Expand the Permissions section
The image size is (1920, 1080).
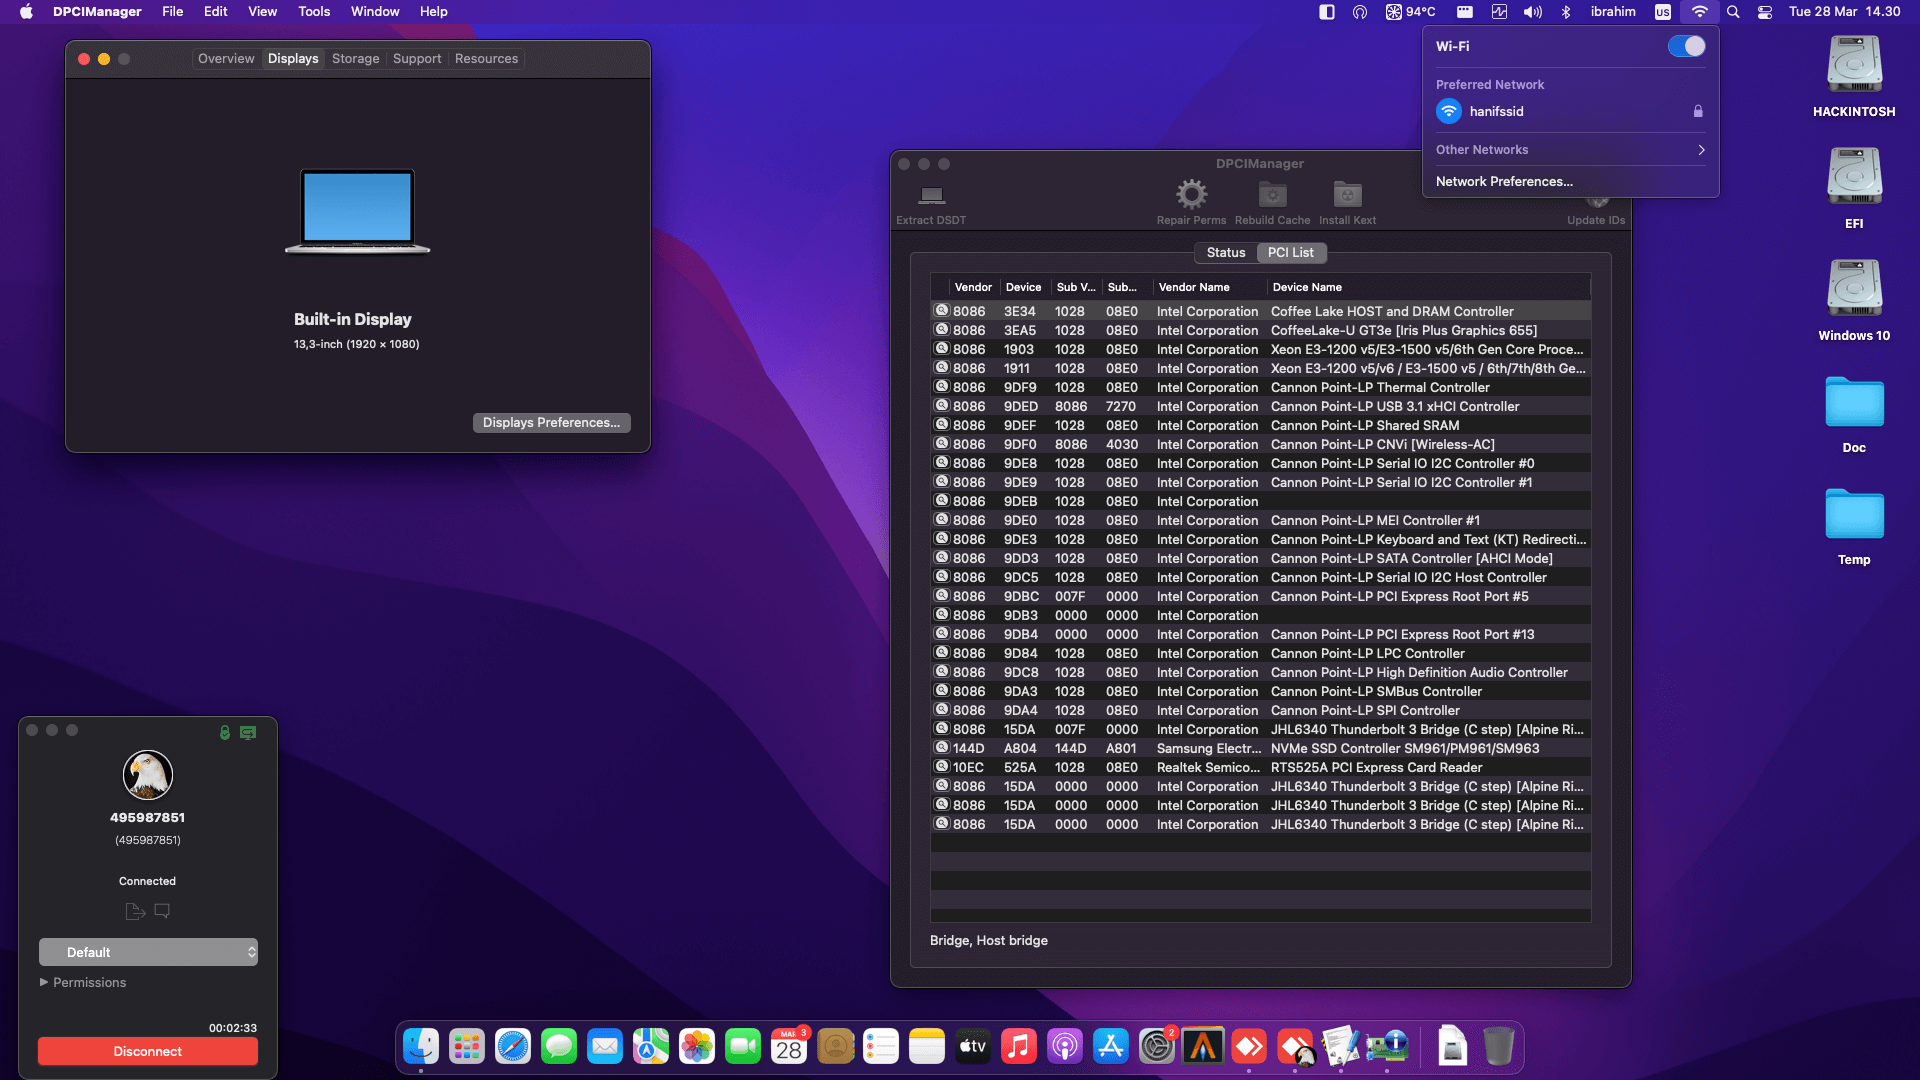pyautogui.click(x=90, y=982)
